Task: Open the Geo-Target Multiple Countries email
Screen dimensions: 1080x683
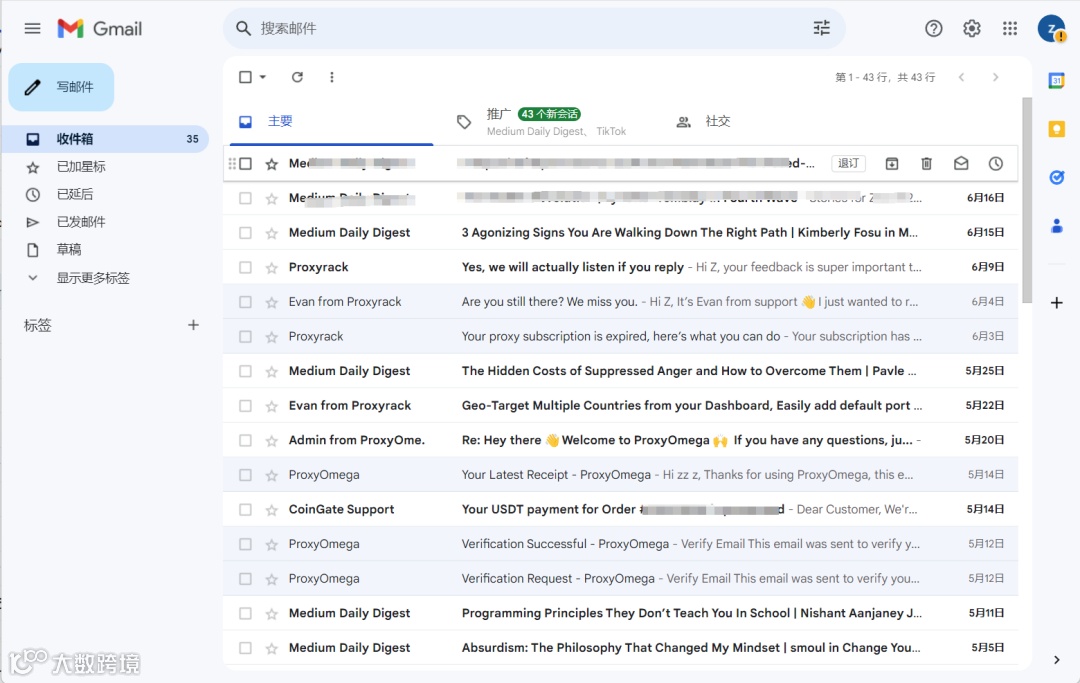Action: pyautogui.click(x=620, y=406)
